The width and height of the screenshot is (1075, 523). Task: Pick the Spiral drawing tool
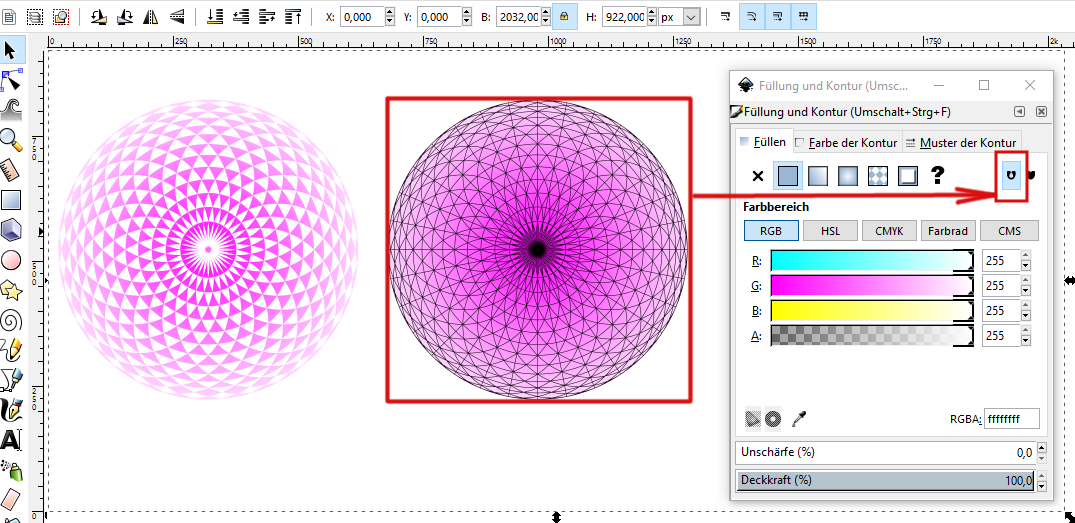[x=11, y=320]
